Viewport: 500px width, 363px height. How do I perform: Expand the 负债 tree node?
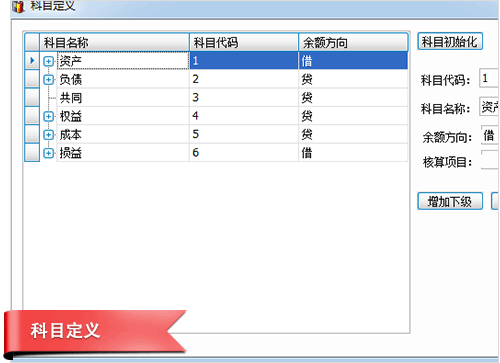tap(48, 80)
